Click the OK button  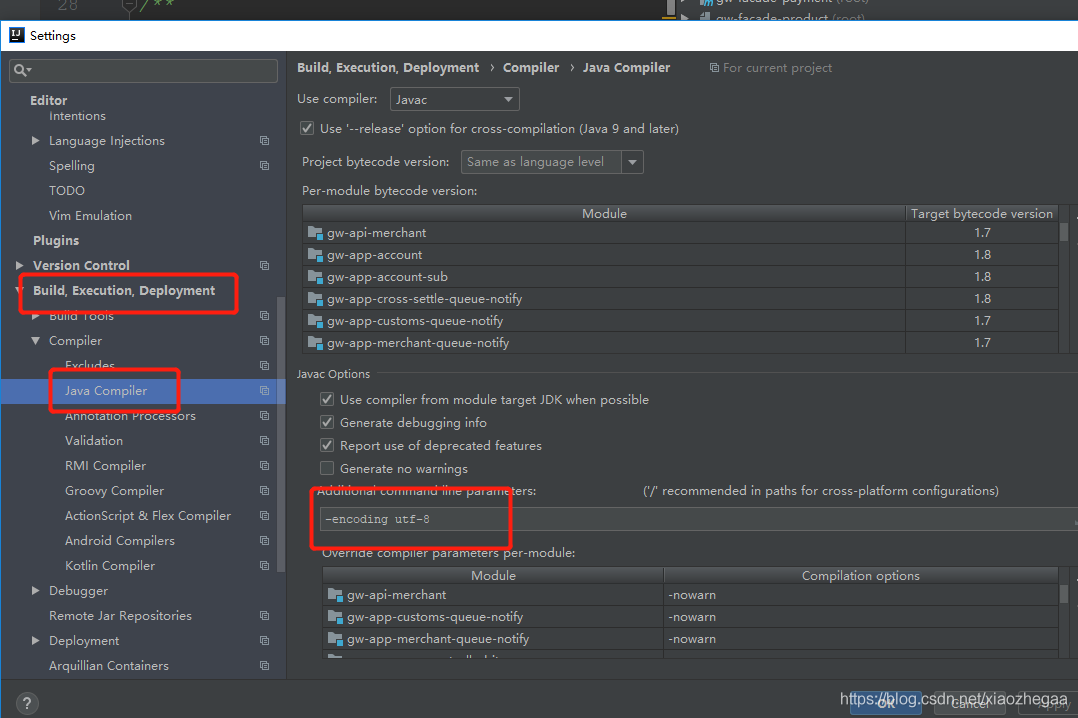click(x=886, y=702)
